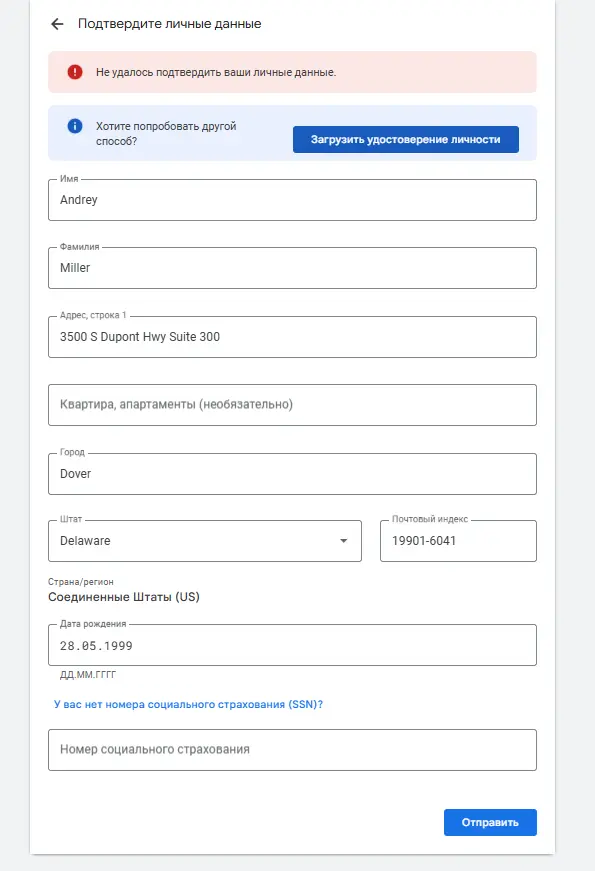Submit the form with Отправить button
595x871 pixels.
tap(490, 823)
